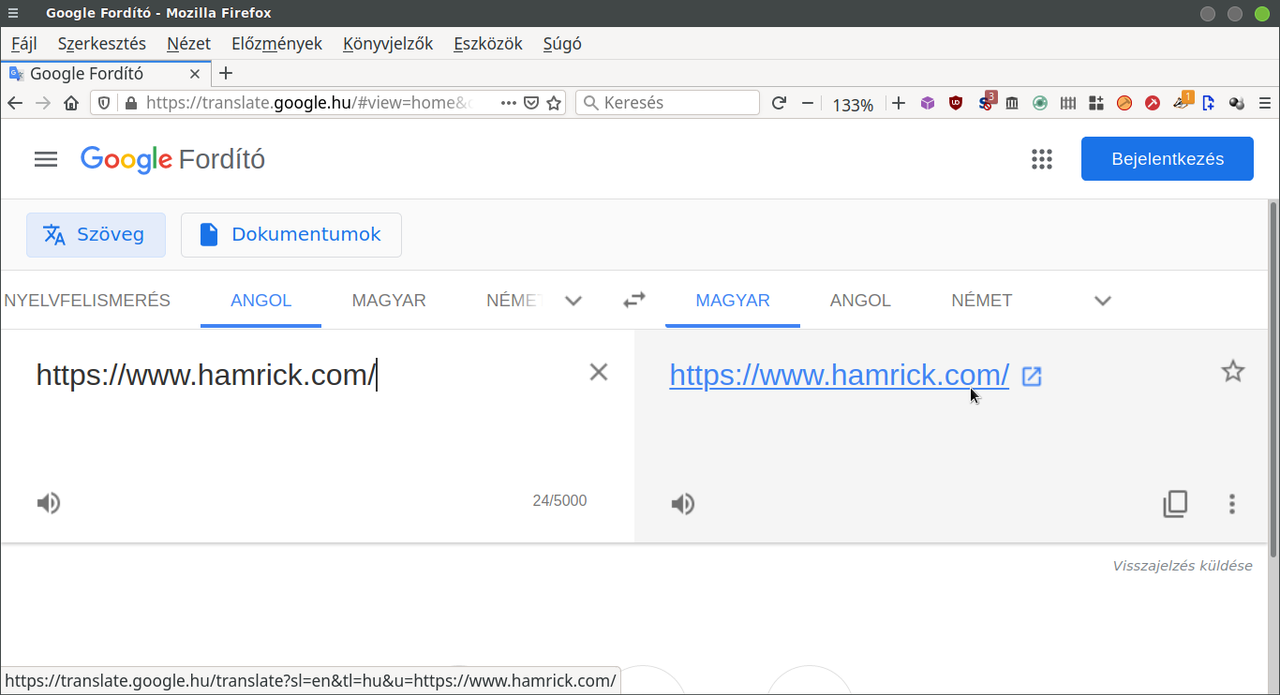The width and height of the screenshot is (1280, 695).
Task: Open the green circular extension icon
Action: tap(1040, 103)
